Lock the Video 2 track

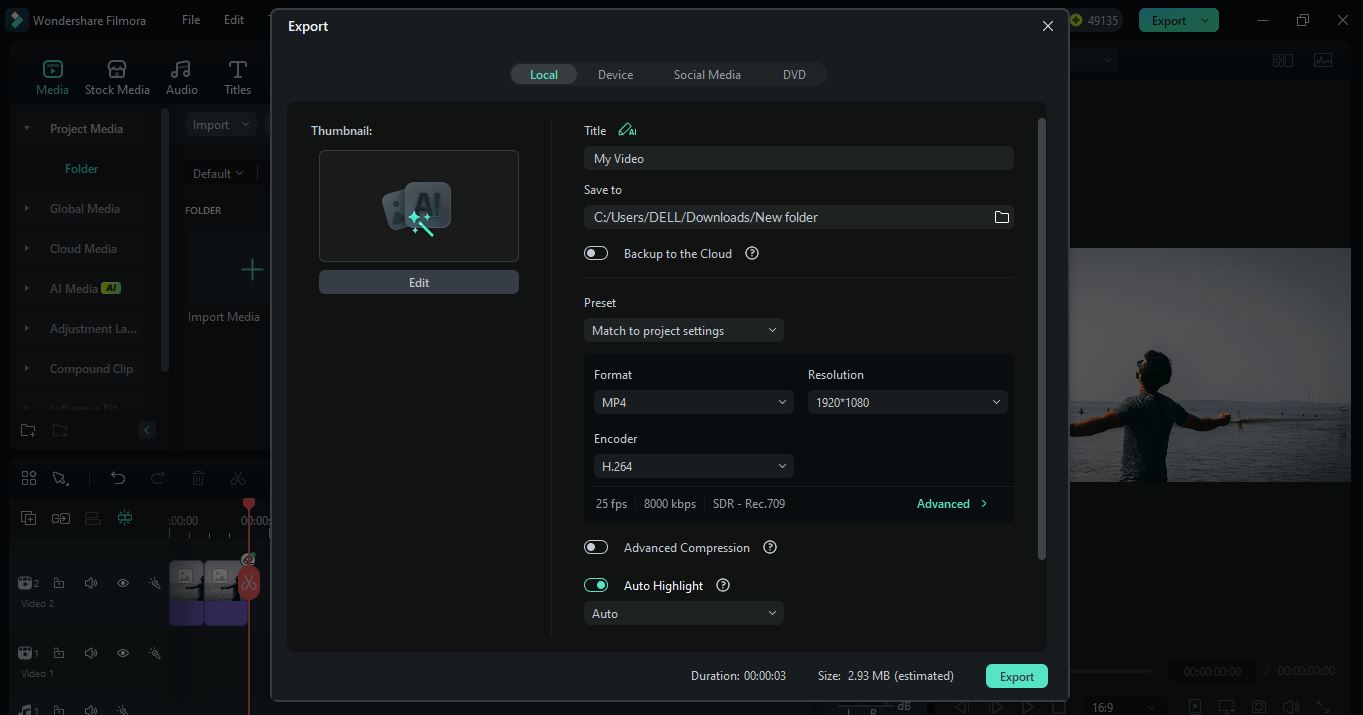coord(59,583)
